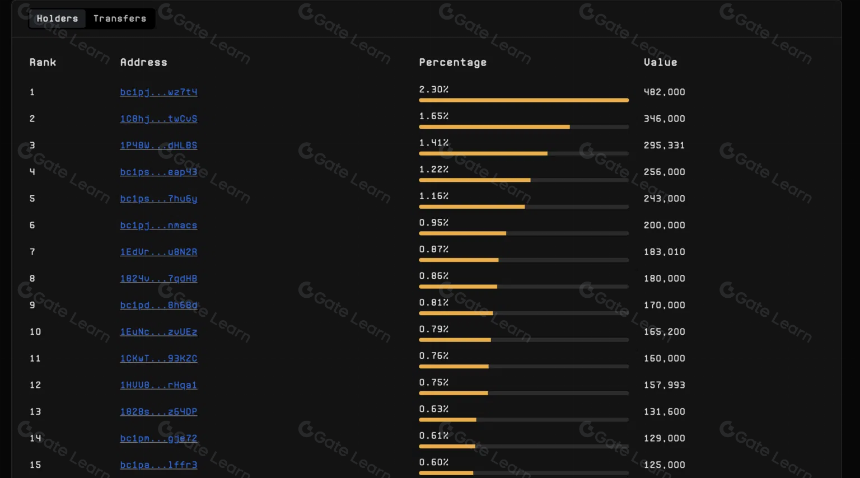Viewport: 860px width, 478px height.
Task: Select the value 183,010
Action: click(x=664, y=252)
